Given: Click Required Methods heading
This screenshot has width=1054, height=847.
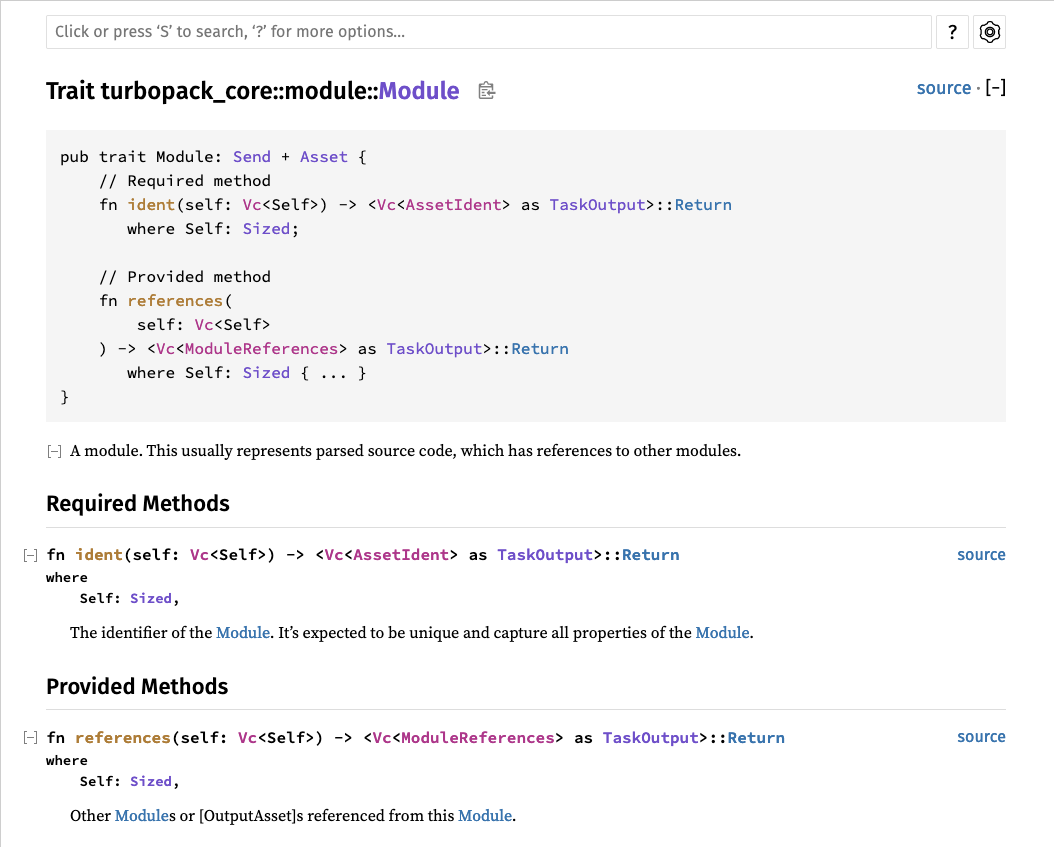Looking at the screenshot, I should tap(138, 503).
